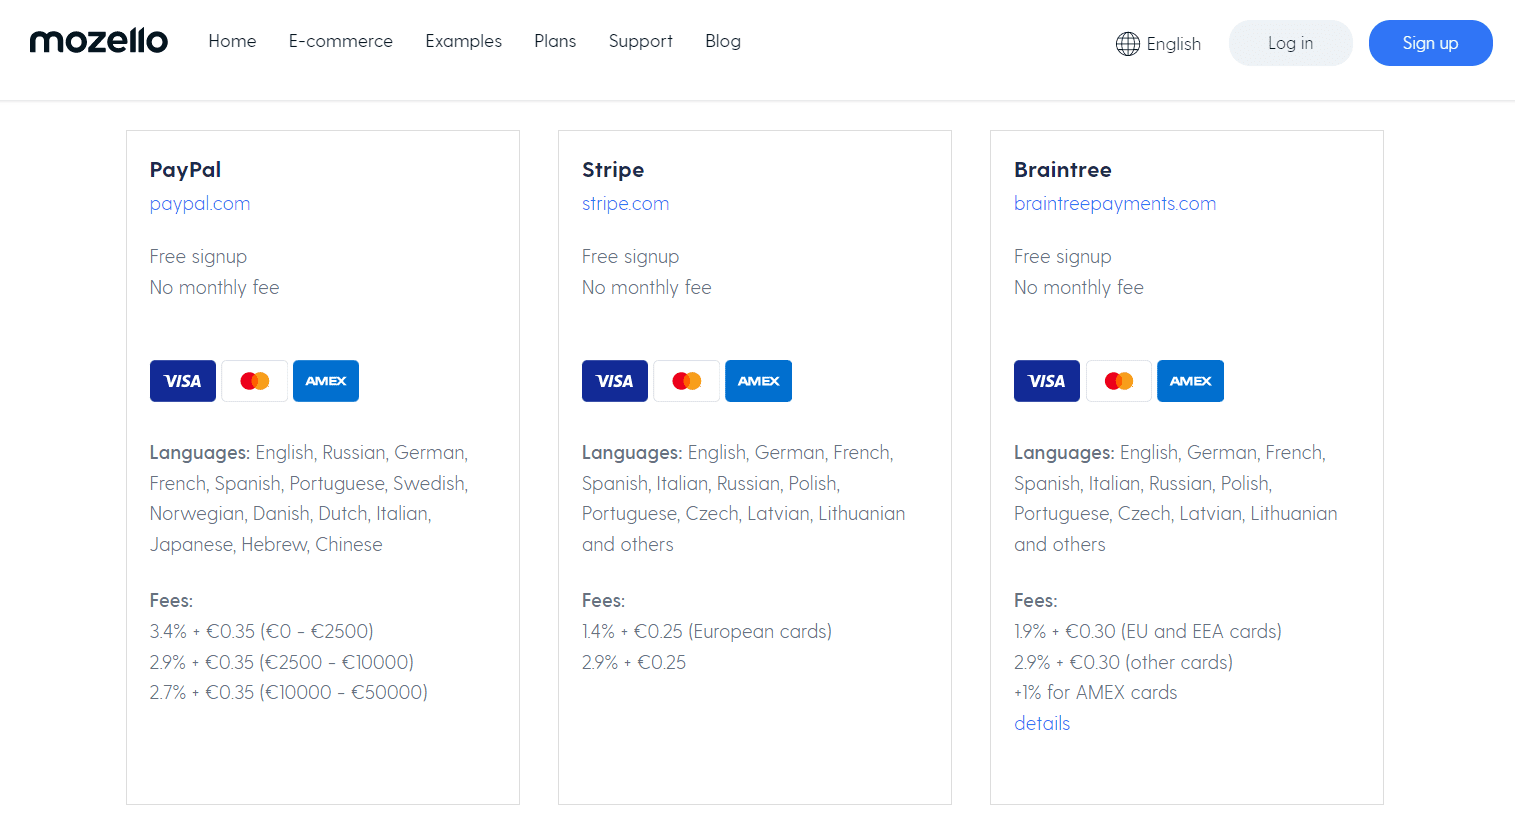The width and height of the screenshot is (1515, 831).
Task: Follow the braintreepayments.com link
Action: click(1115, 204)
